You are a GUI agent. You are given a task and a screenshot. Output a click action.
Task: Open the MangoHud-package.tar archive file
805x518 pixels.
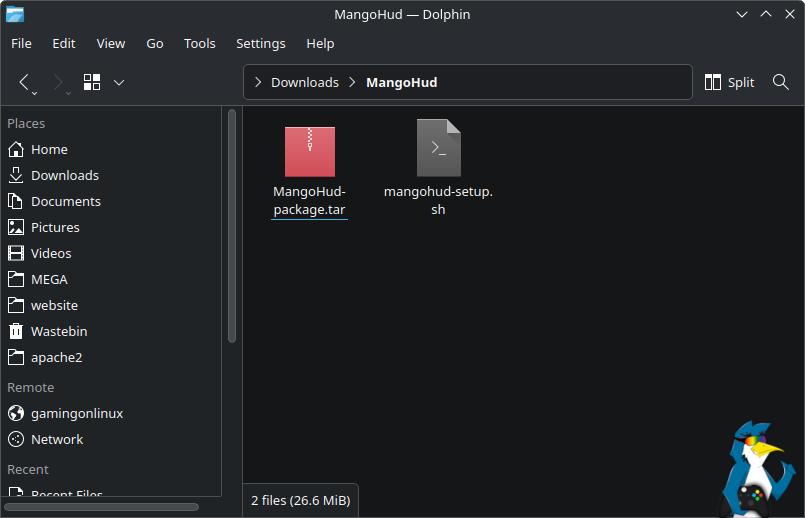(309, 152)
